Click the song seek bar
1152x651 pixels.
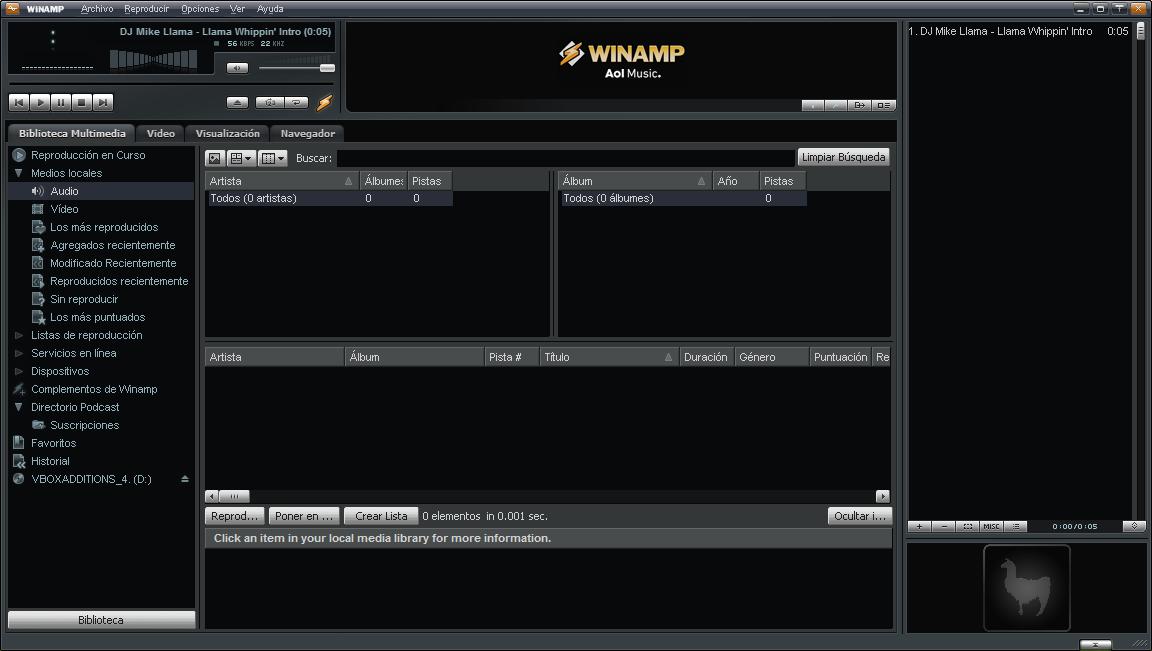point(170,84)
